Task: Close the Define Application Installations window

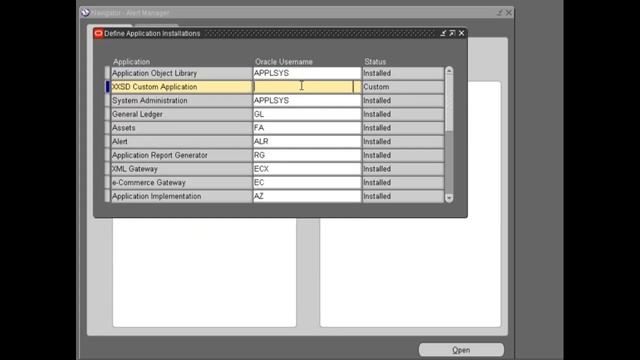Action: click(462, 33)
